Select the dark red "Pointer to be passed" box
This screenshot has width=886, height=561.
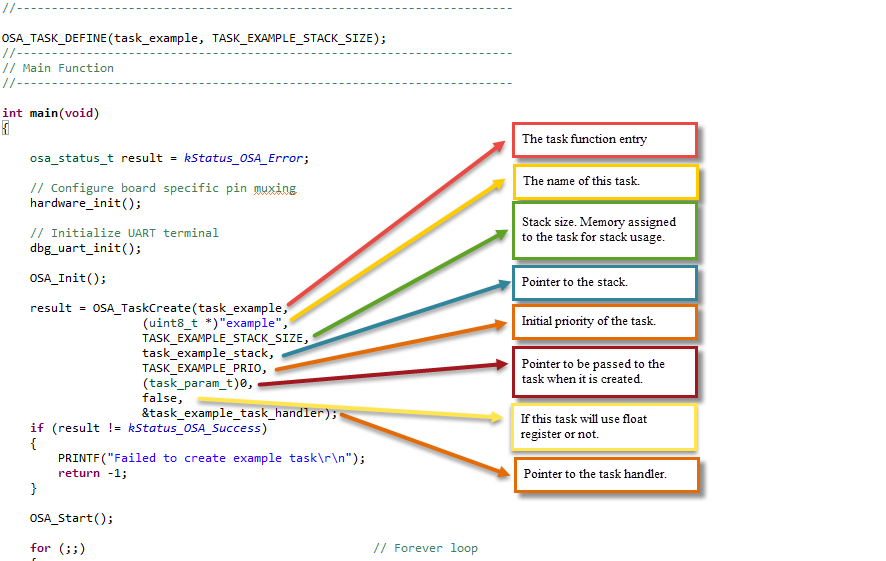click(605, 372)
